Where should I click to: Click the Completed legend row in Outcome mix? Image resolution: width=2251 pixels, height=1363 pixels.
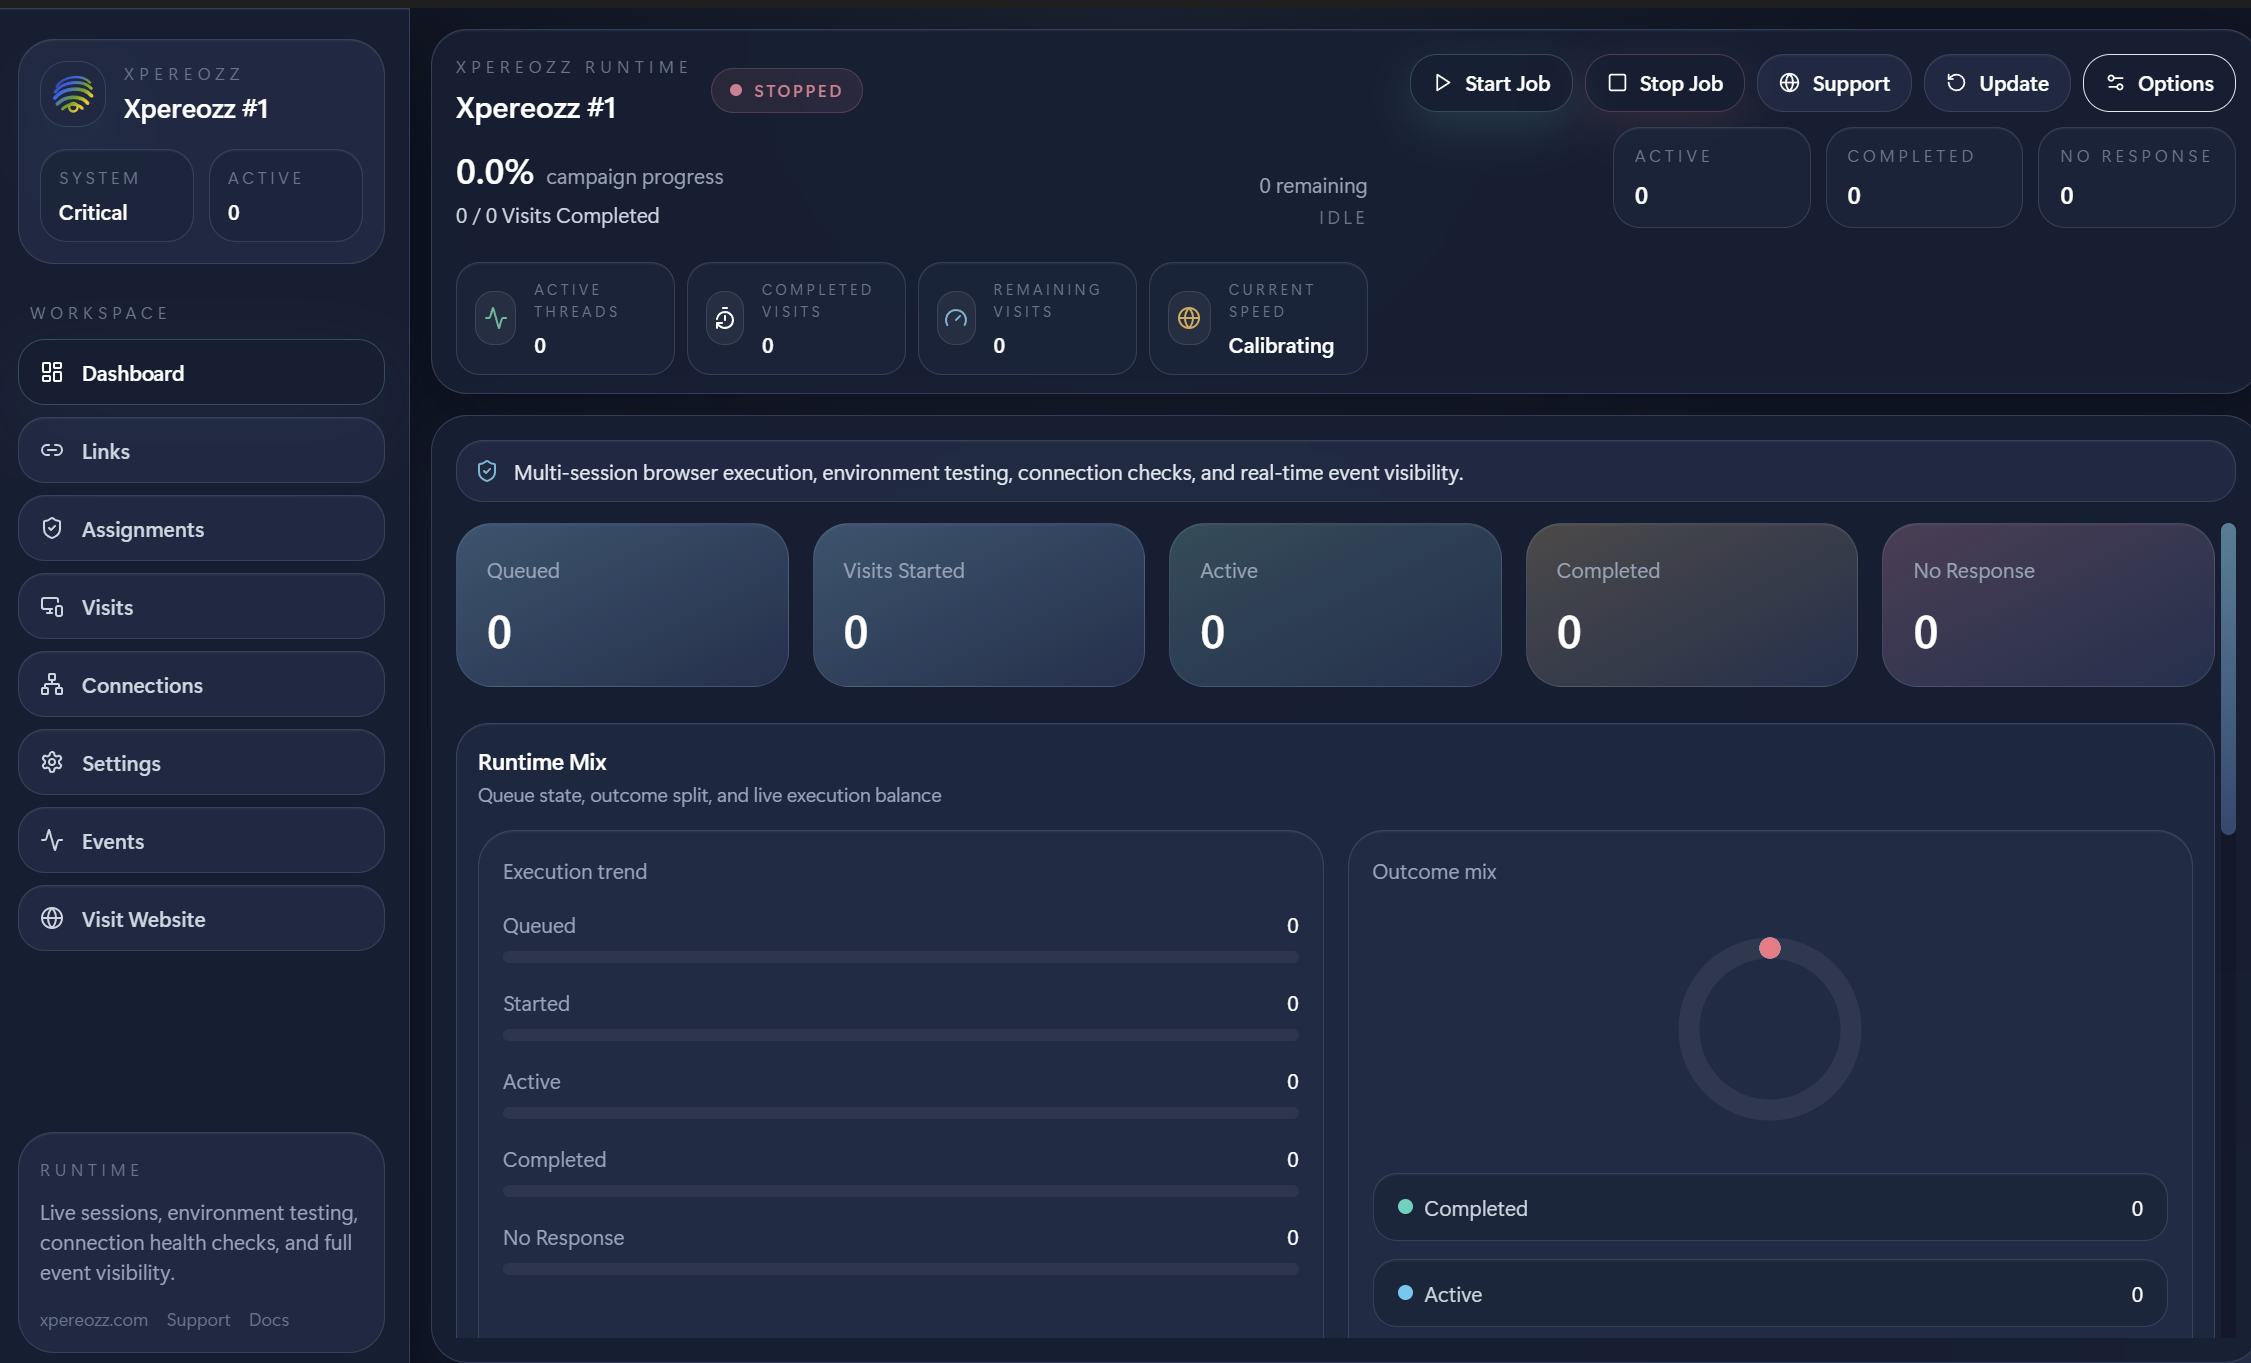pos(1769,1207)
